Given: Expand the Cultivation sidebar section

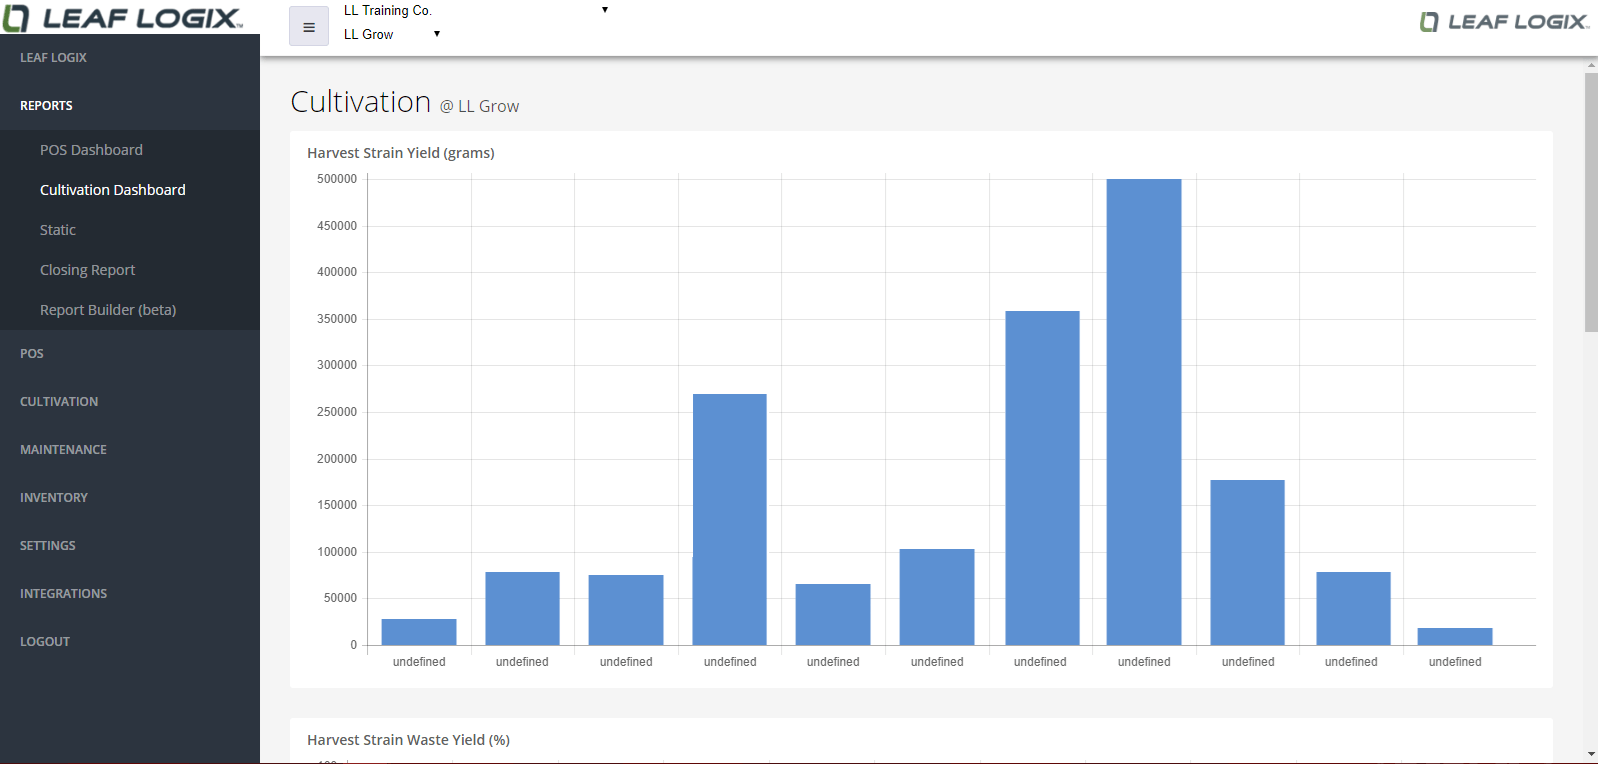Looking at the screenshot, I should (x=59, y=402).
